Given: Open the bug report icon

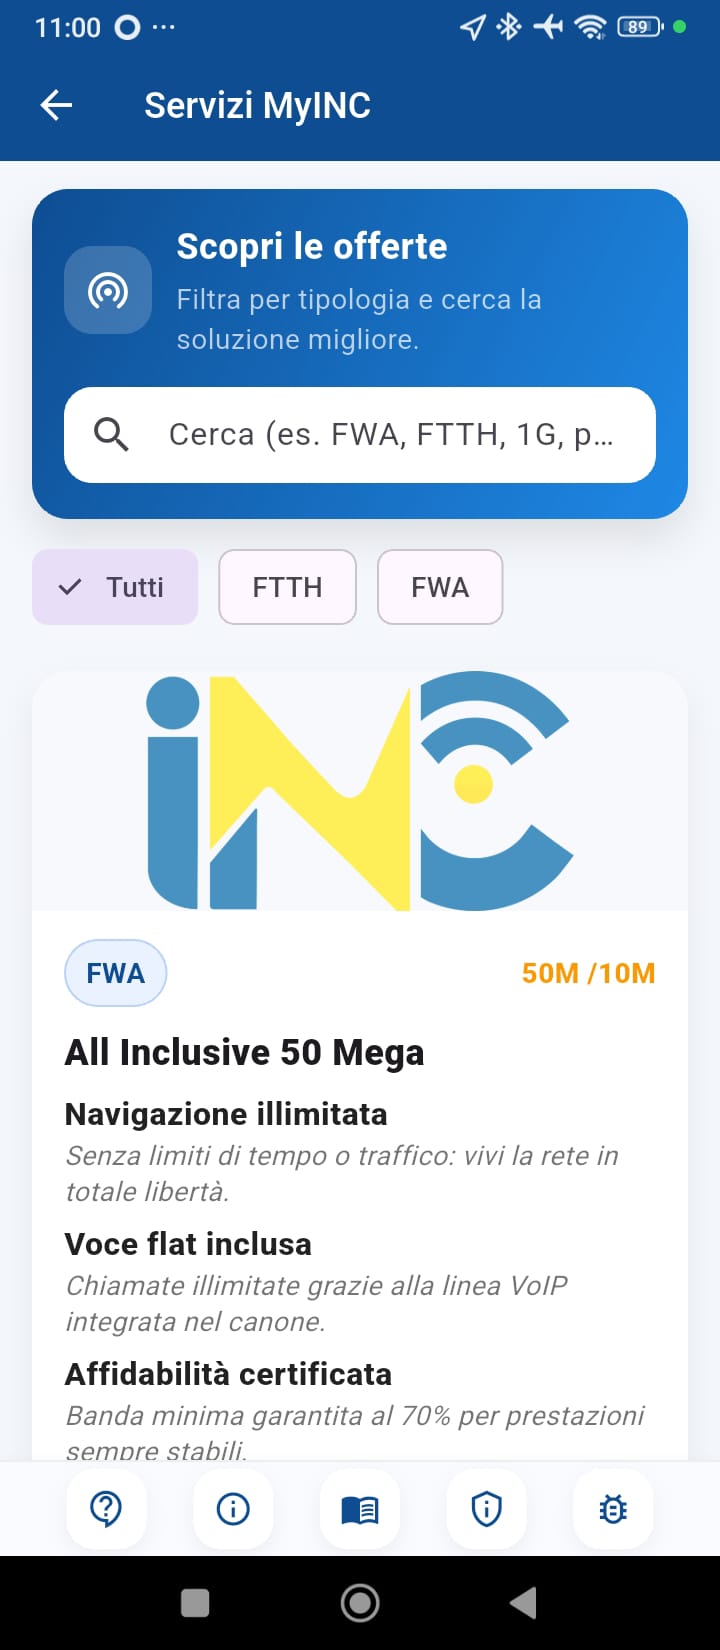Looking at the screenshot, I should click(x=613, y=1508).
